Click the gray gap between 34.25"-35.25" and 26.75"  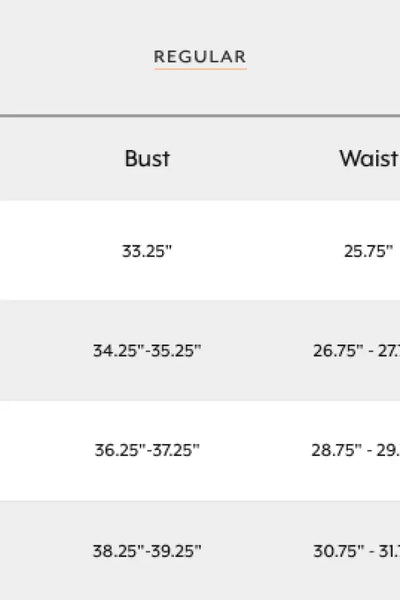tap(257, 351)
